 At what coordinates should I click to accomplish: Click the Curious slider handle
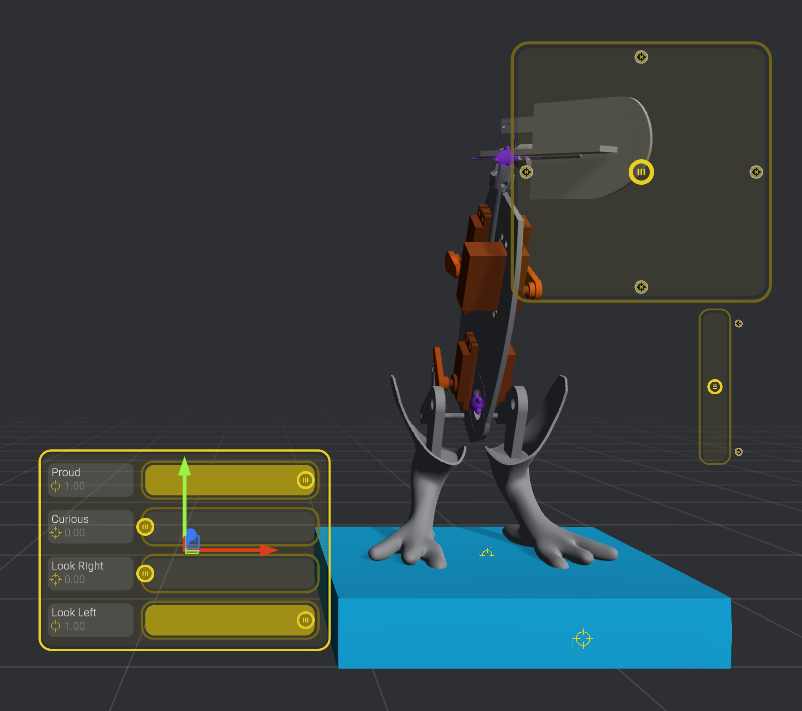point(145,526)
